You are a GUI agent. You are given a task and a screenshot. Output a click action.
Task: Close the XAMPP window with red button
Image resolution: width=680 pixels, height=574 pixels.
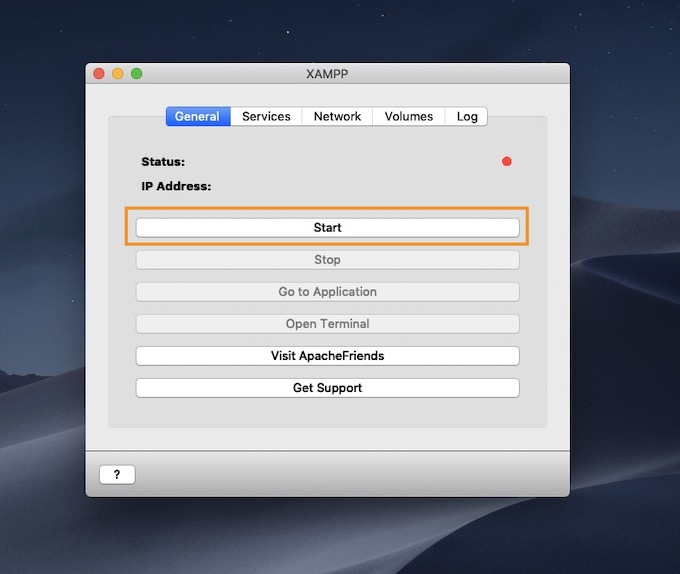tap(99, 74)
